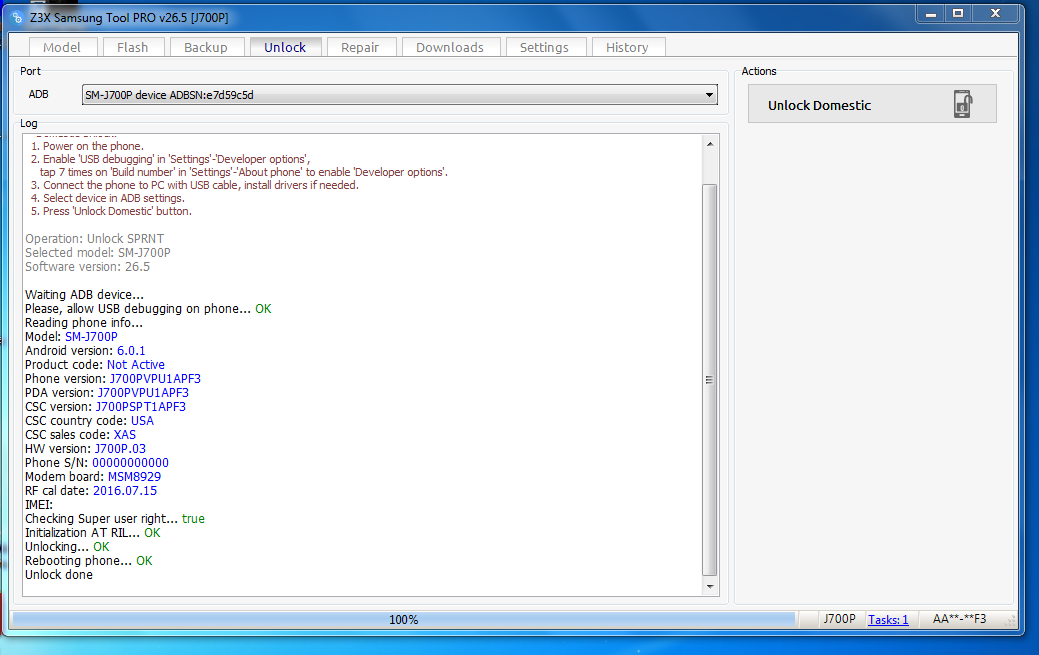Open the Settings tab
The image size is (1039, 655).
click(x=545, y=47)
